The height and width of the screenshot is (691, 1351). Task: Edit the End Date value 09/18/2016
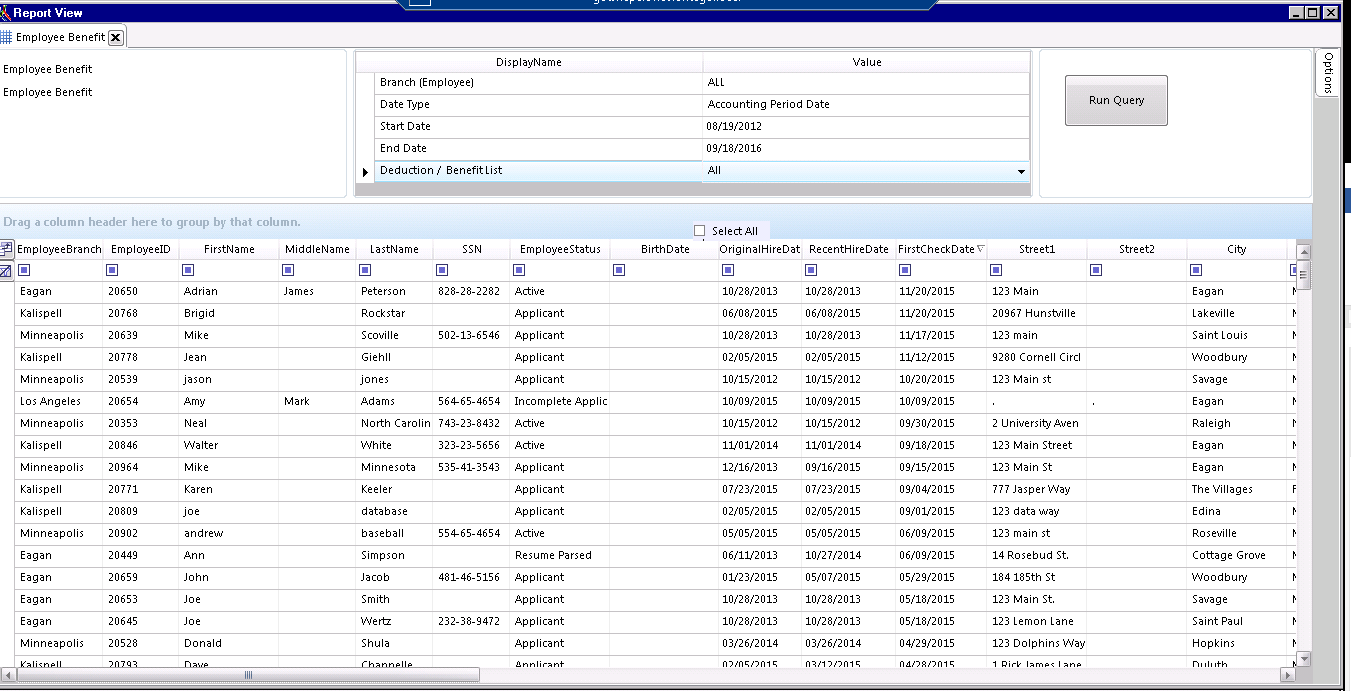pyautogui.click(x=866, y=148)
